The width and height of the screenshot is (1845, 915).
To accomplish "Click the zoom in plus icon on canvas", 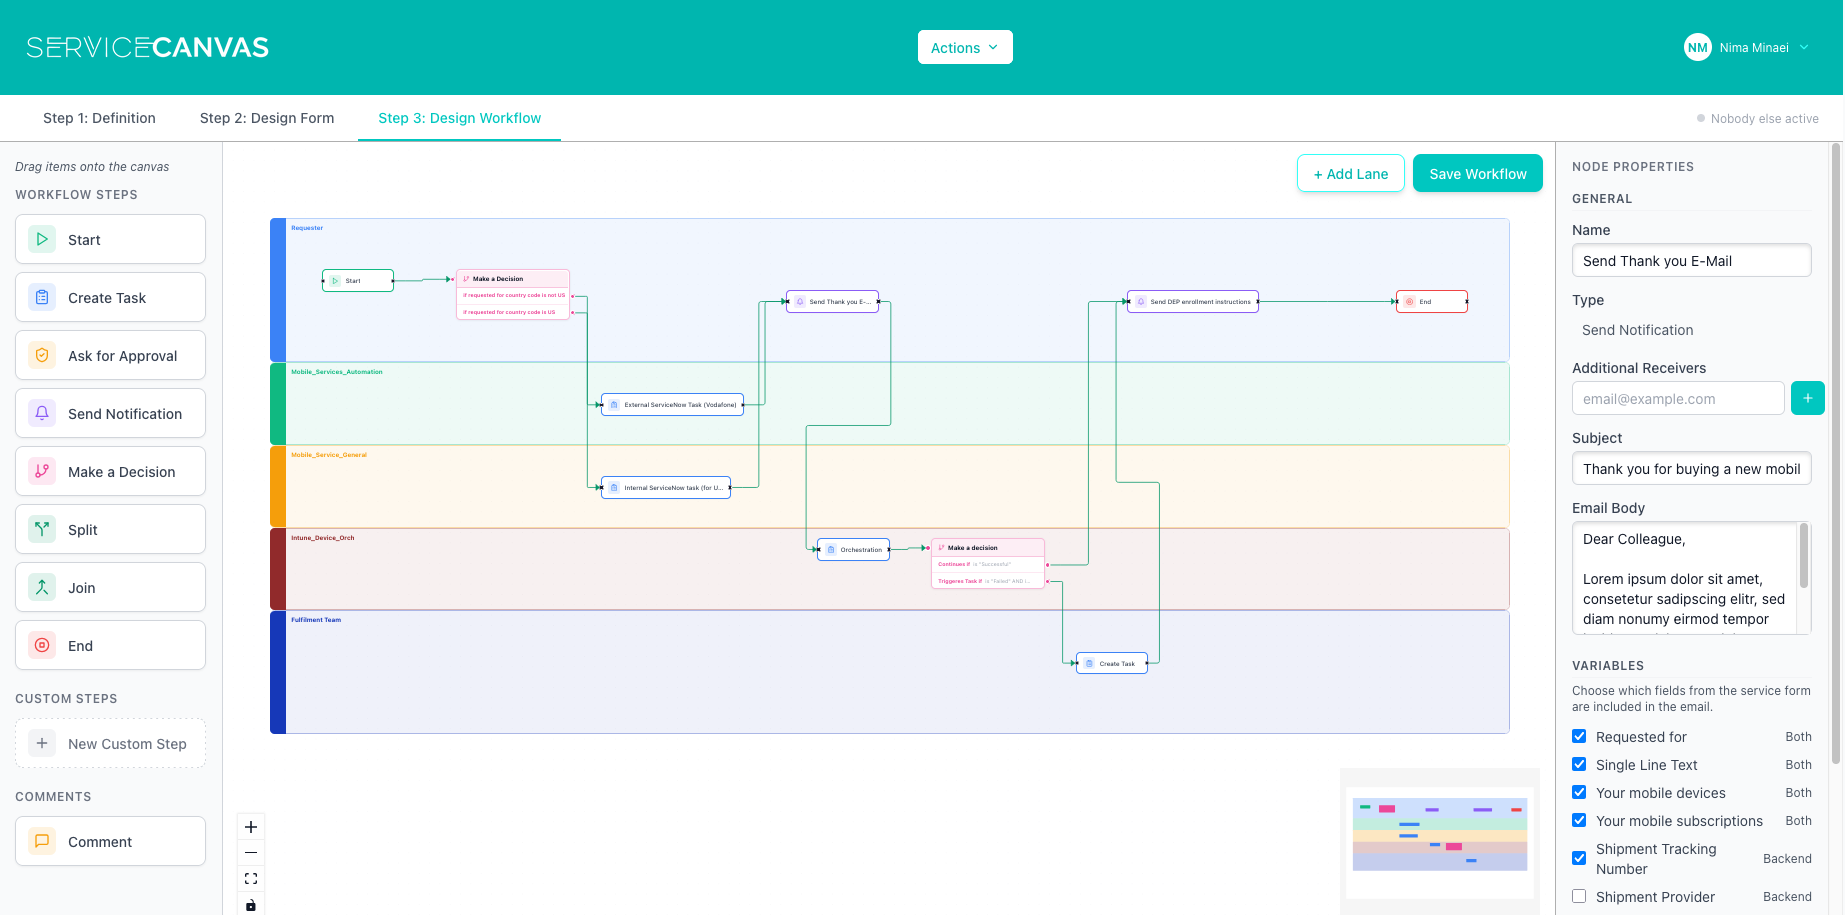I will point(251,827).
